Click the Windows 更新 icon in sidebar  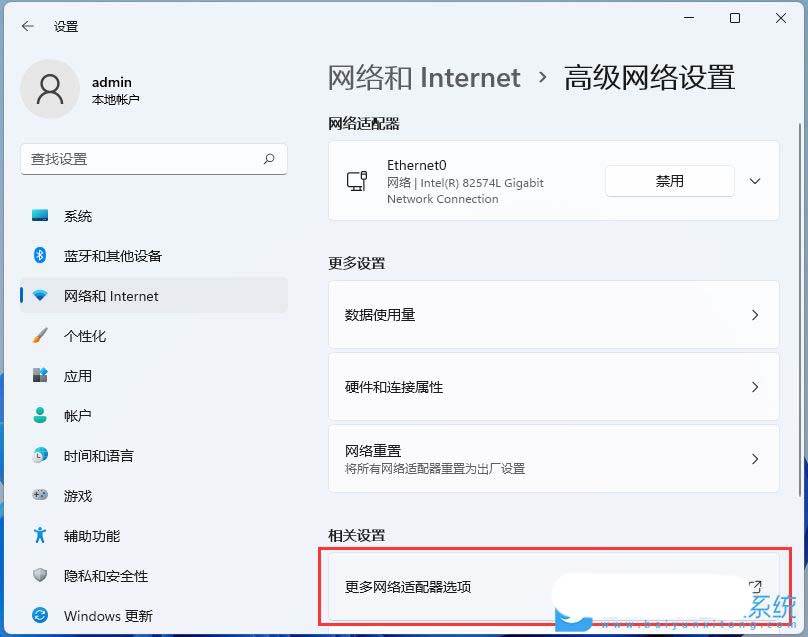pyautogui.click(x=40, y=616)
